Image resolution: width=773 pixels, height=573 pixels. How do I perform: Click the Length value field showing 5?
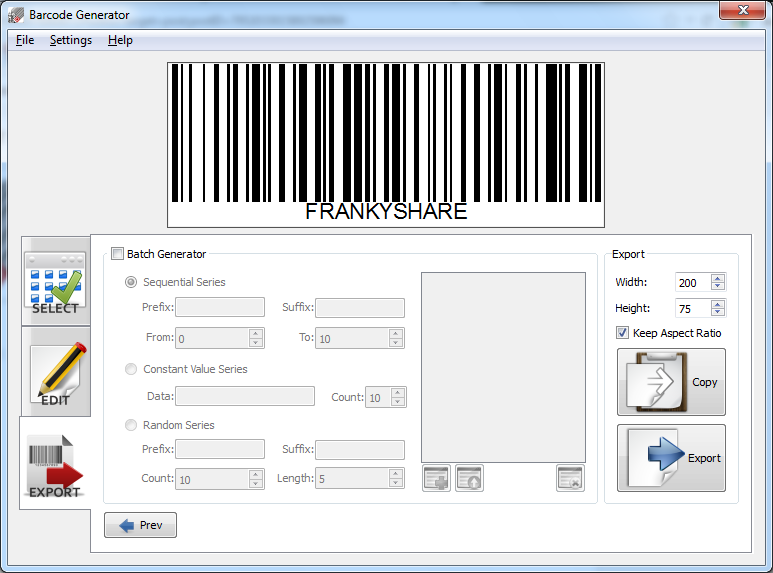point(352,478)
